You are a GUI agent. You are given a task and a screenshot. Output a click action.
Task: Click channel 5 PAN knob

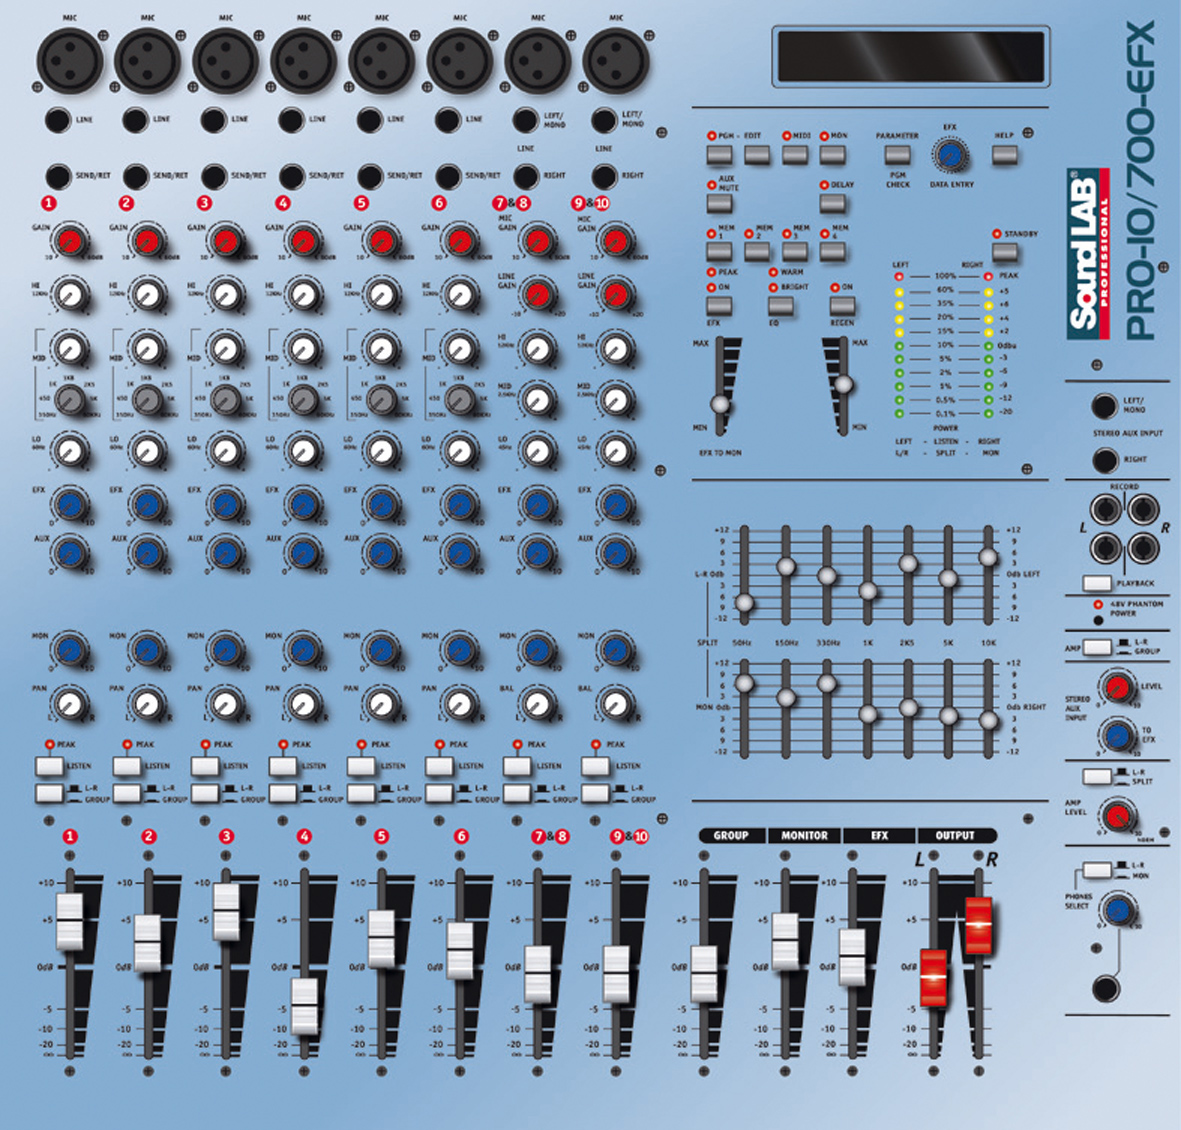[381, 702]
